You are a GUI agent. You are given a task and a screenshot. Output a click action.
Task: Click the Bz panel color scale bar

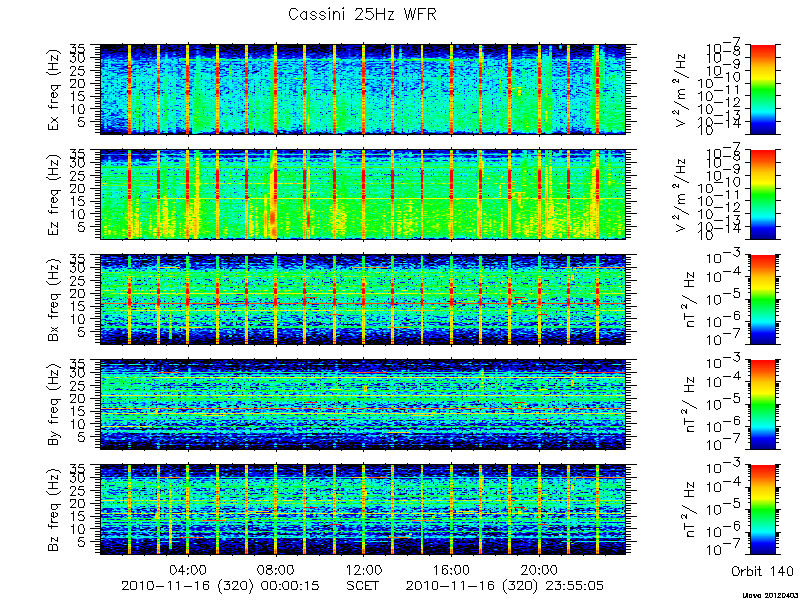click(762, 510)
